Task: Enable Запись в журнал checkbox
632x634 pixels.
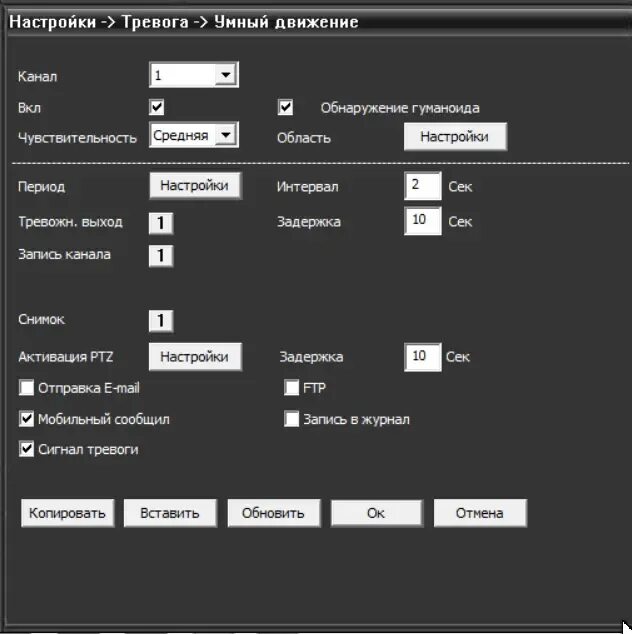Action: pos(292,419)
